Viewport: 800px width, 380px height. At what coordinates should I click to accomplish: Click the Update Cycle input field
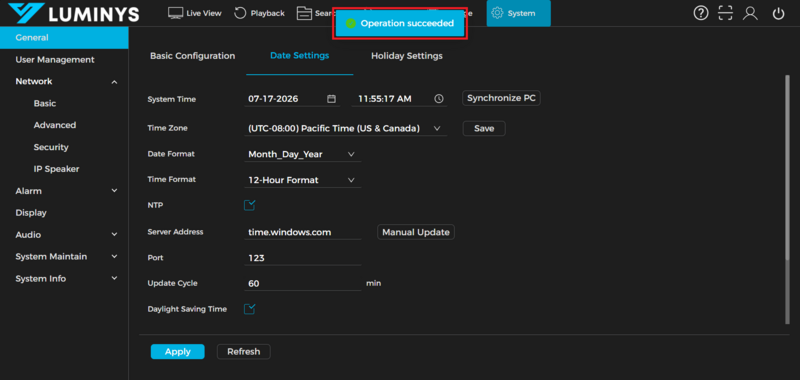pos(303,284)
